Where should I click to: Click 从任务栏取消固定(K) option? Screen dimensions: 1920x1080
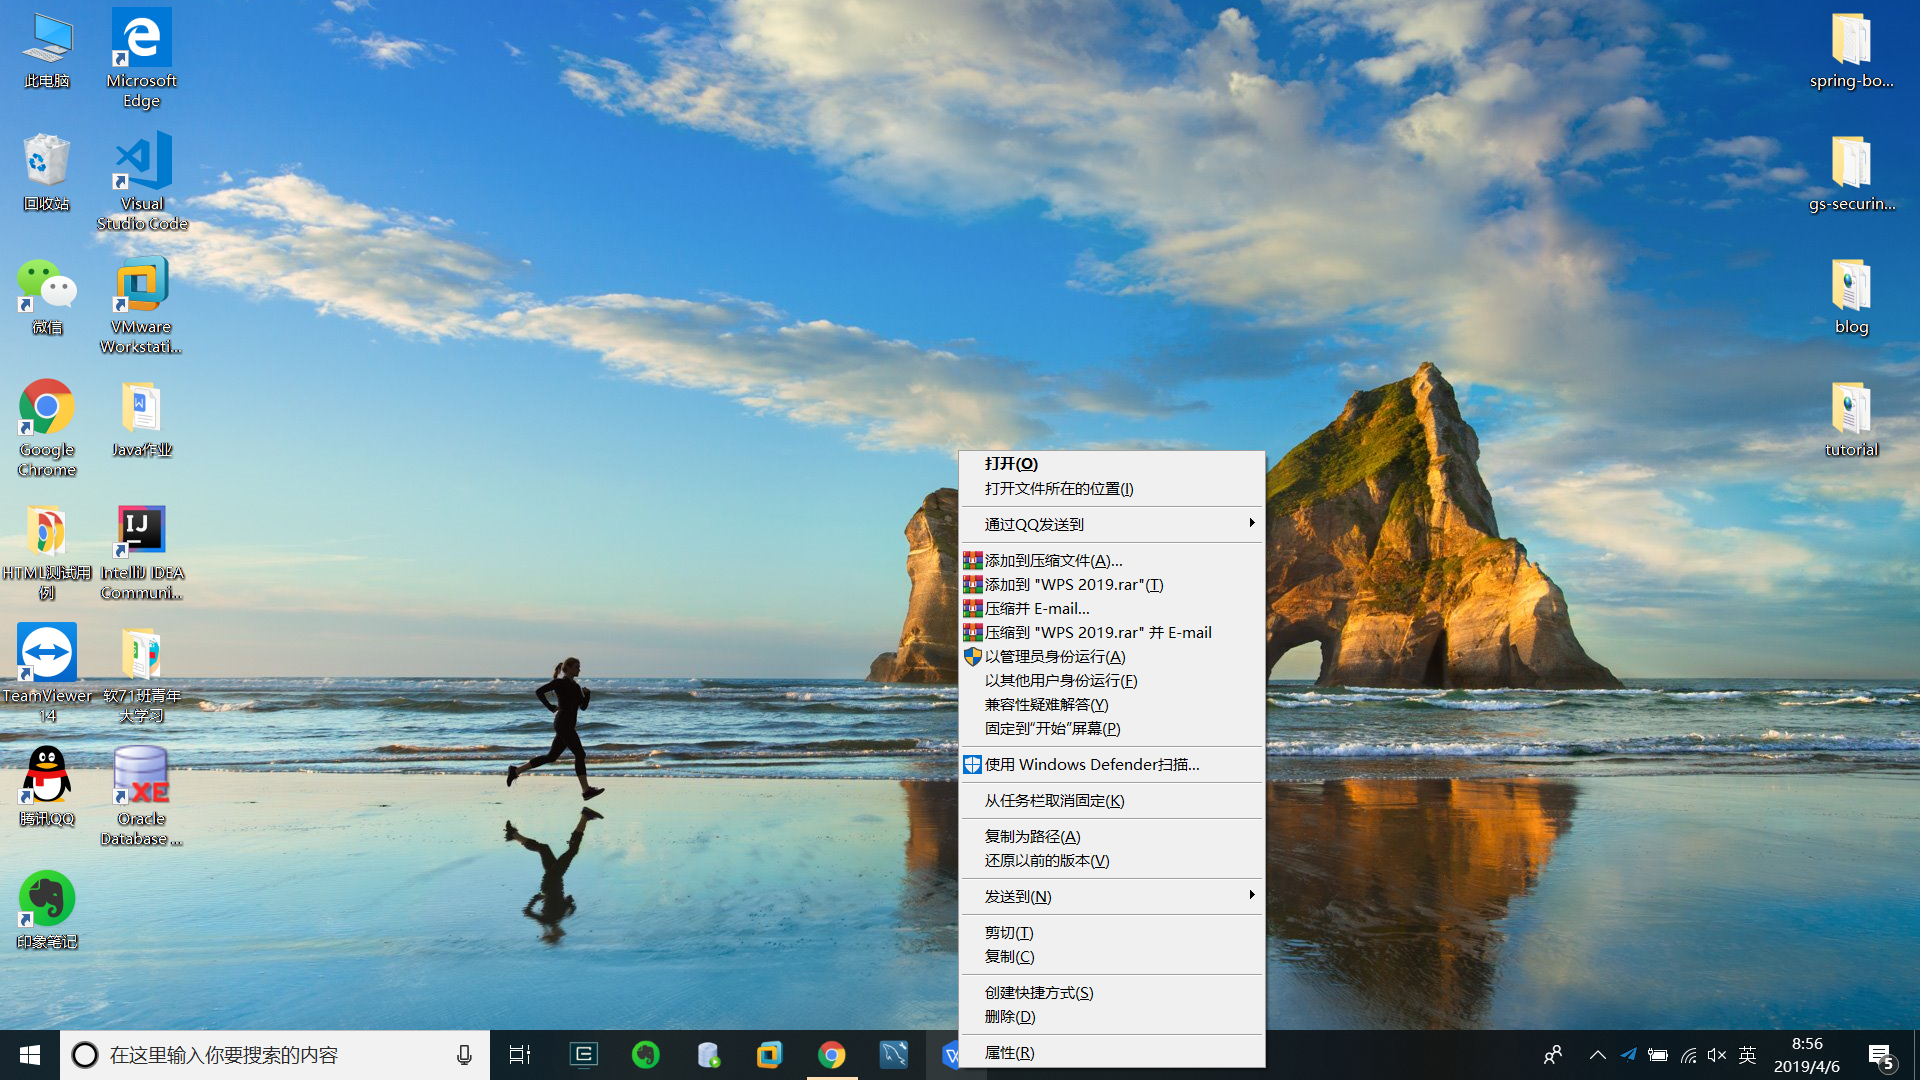[1054, 800]
